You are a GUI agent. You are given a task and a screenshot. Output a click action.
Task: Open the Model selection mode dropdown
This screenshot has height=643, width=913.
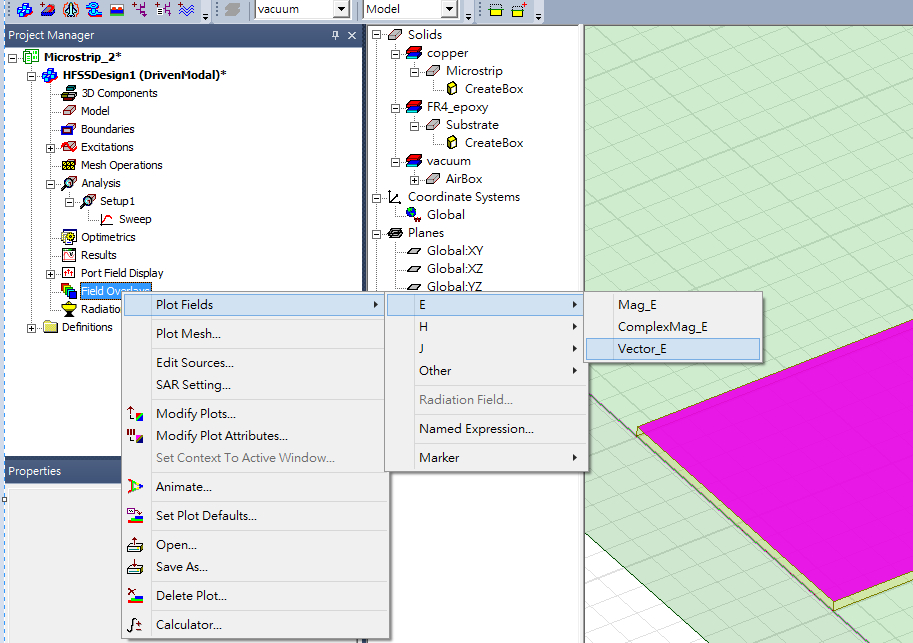(448, 9)
